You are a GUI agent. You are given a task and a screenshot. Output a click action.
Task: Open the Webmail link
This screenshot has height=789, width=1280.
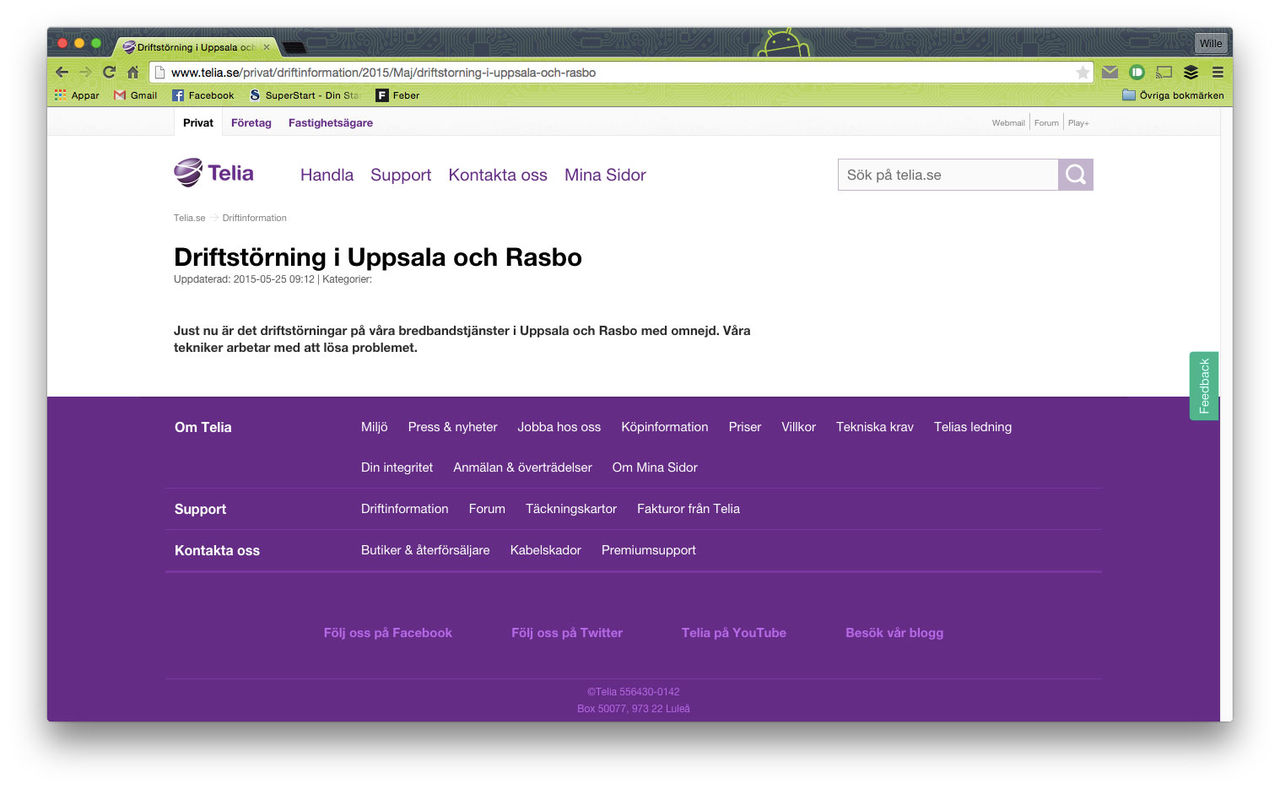click(x=1008, y=123)
